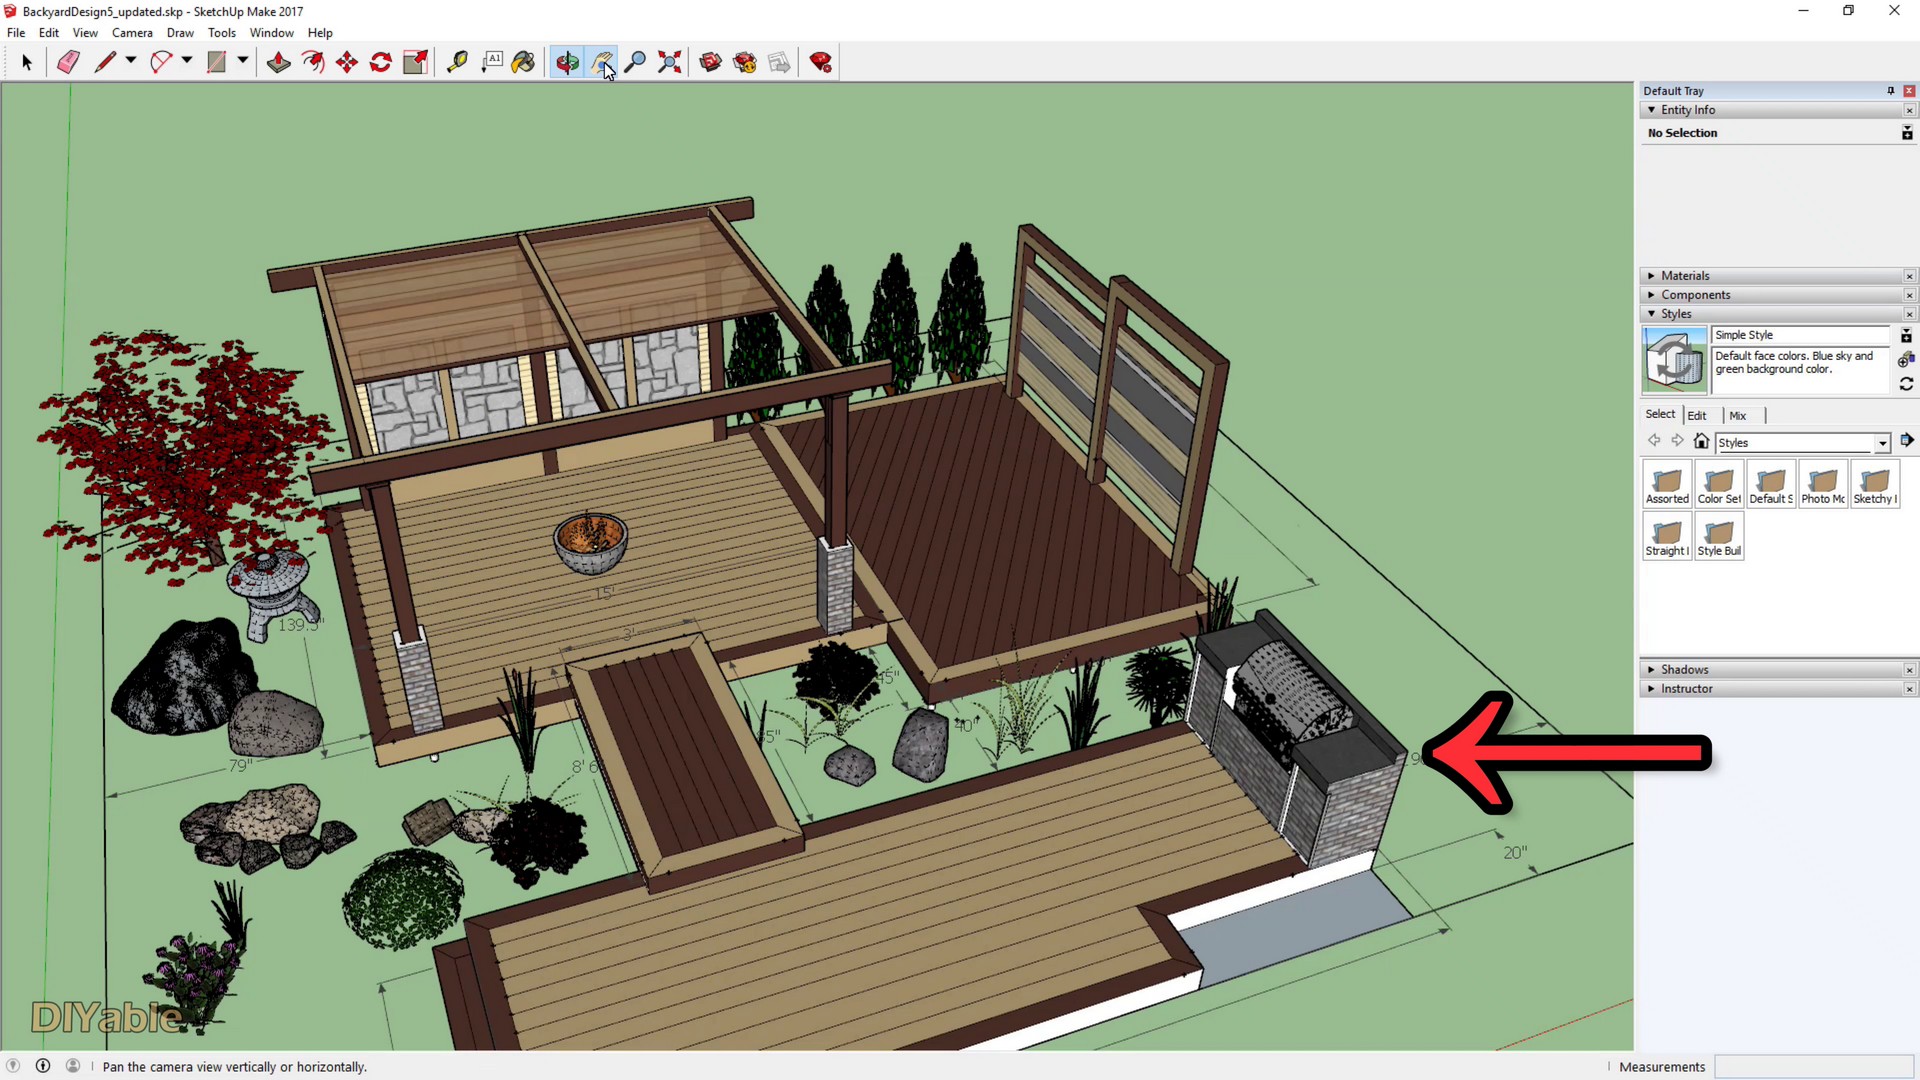This screenshot has width=1920, height=1080.
Task: Click the Measurements input box
Action: tap(1813, 1067)
